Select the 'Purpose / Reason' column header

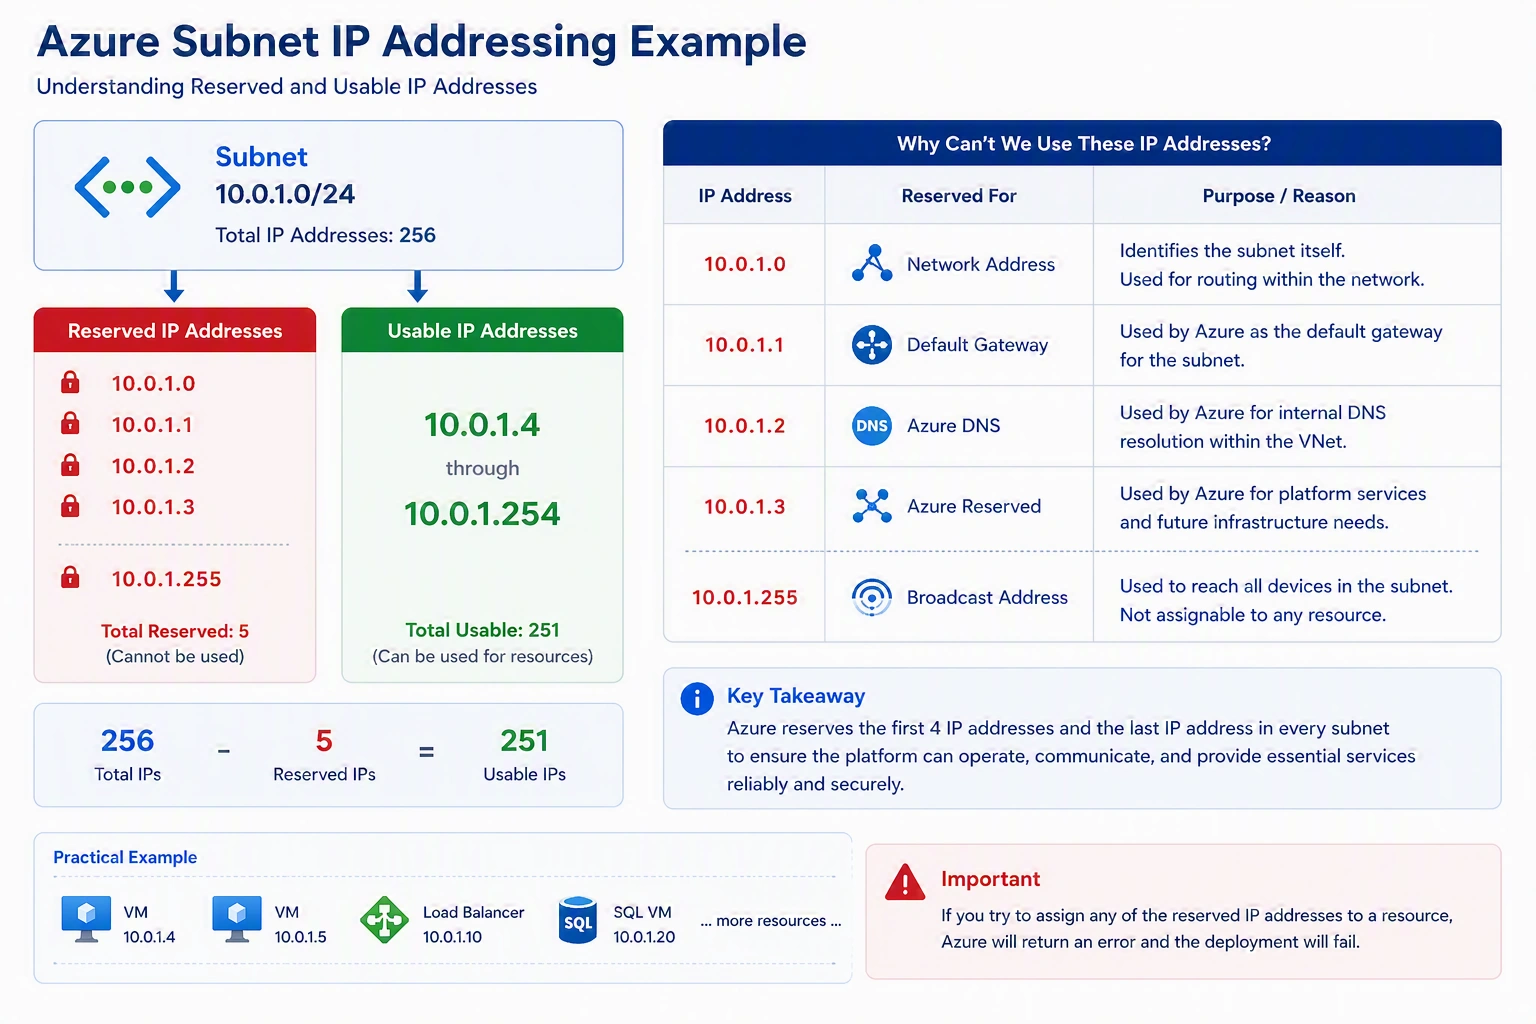coord(1279,196)
